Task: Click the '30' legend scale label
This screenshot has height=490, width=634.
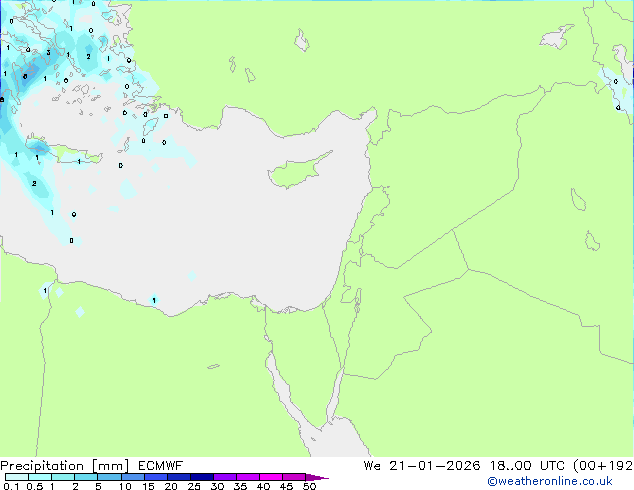Action: pos(217,486)
